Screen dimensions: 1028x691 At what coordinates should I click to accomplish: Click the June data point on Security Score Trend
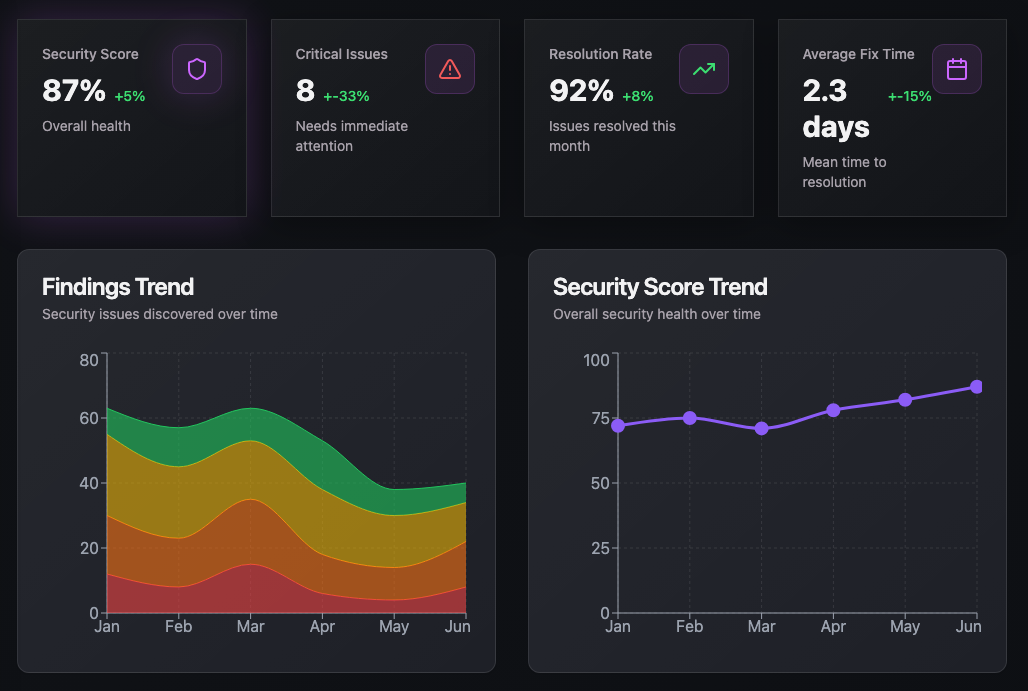point(977,386)
